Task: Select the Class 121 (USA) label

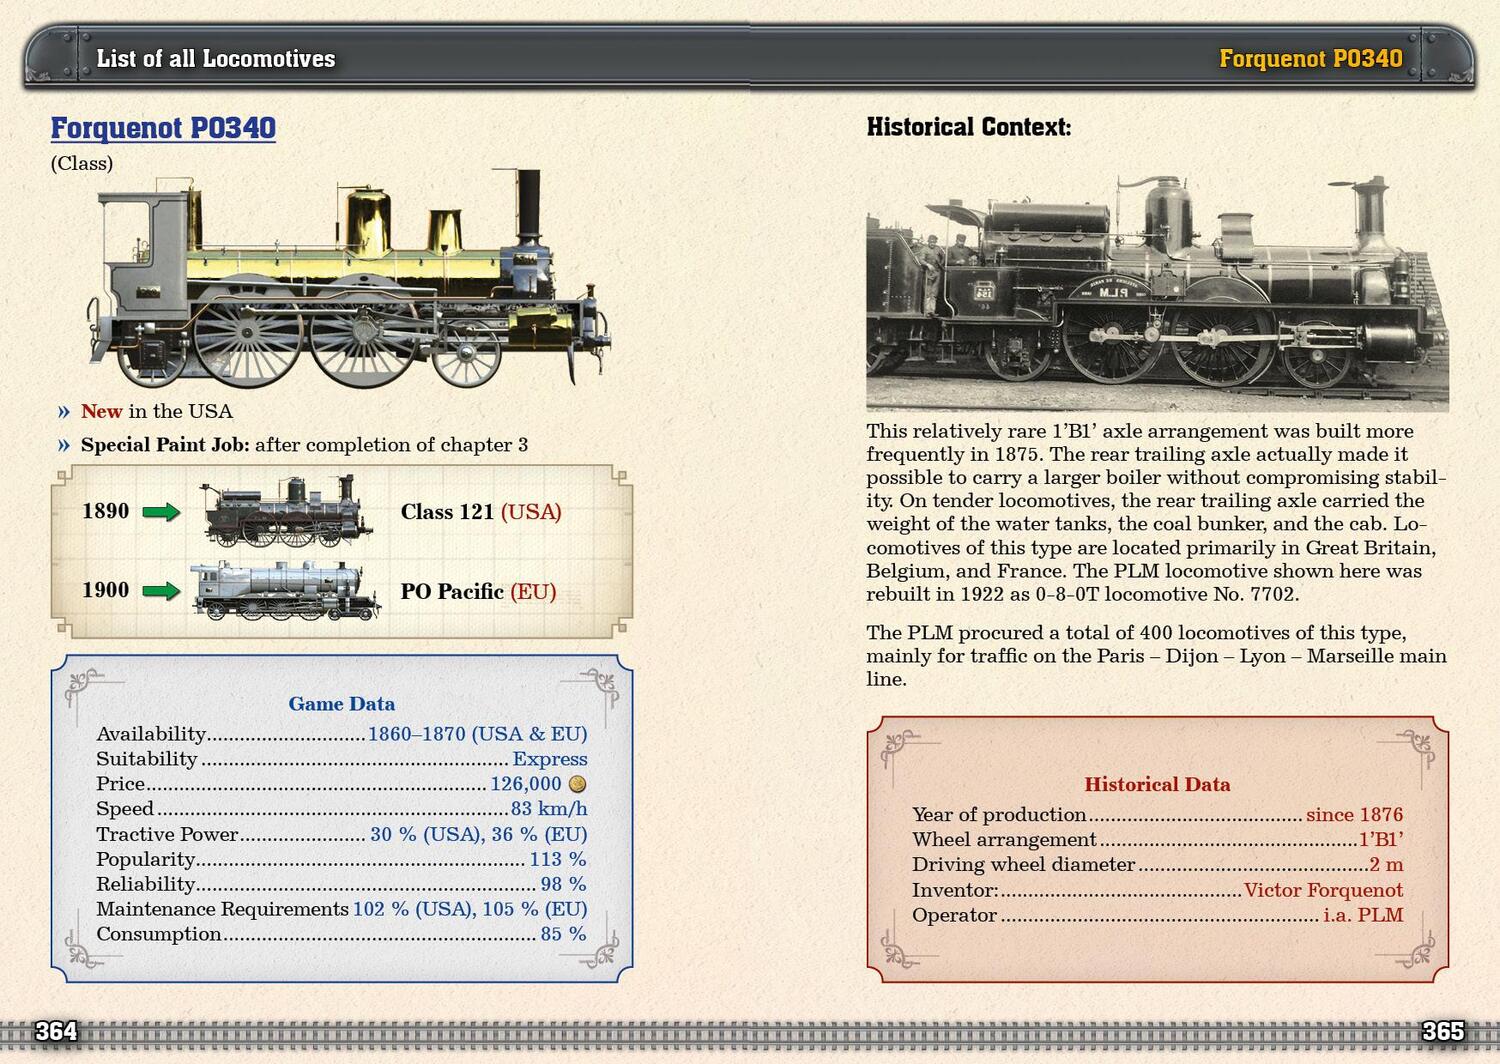Action: 481,512
